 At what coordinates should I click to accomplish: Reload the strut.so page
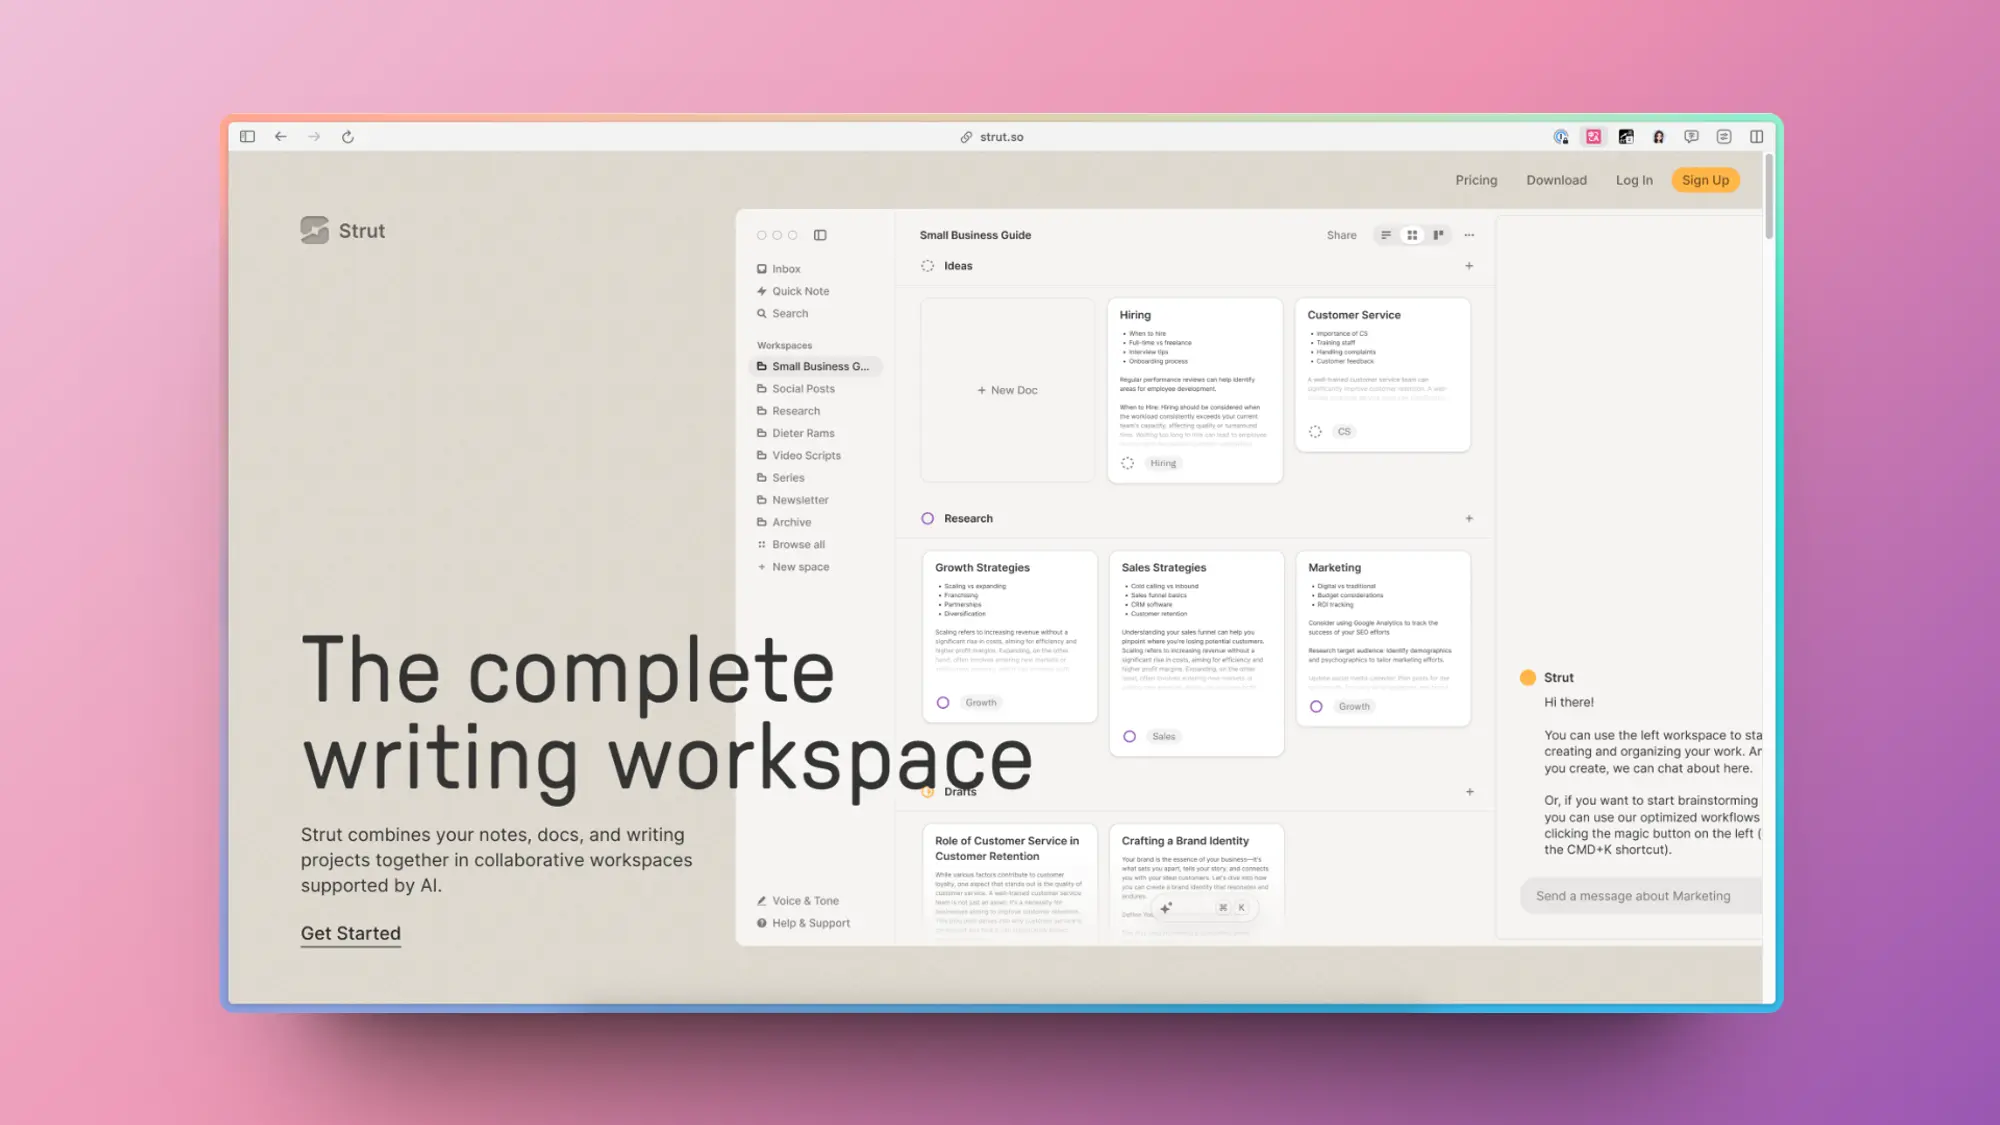(x=348, y=137)
